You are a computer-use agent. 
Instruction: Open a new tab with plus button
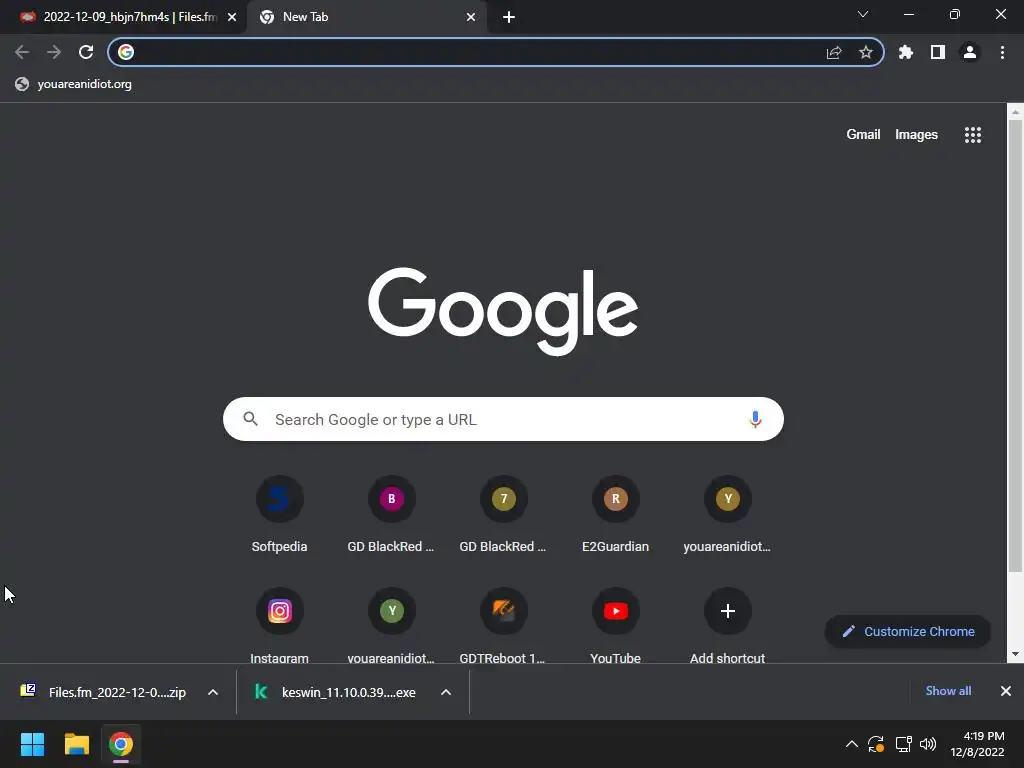[x=509, y=18]
